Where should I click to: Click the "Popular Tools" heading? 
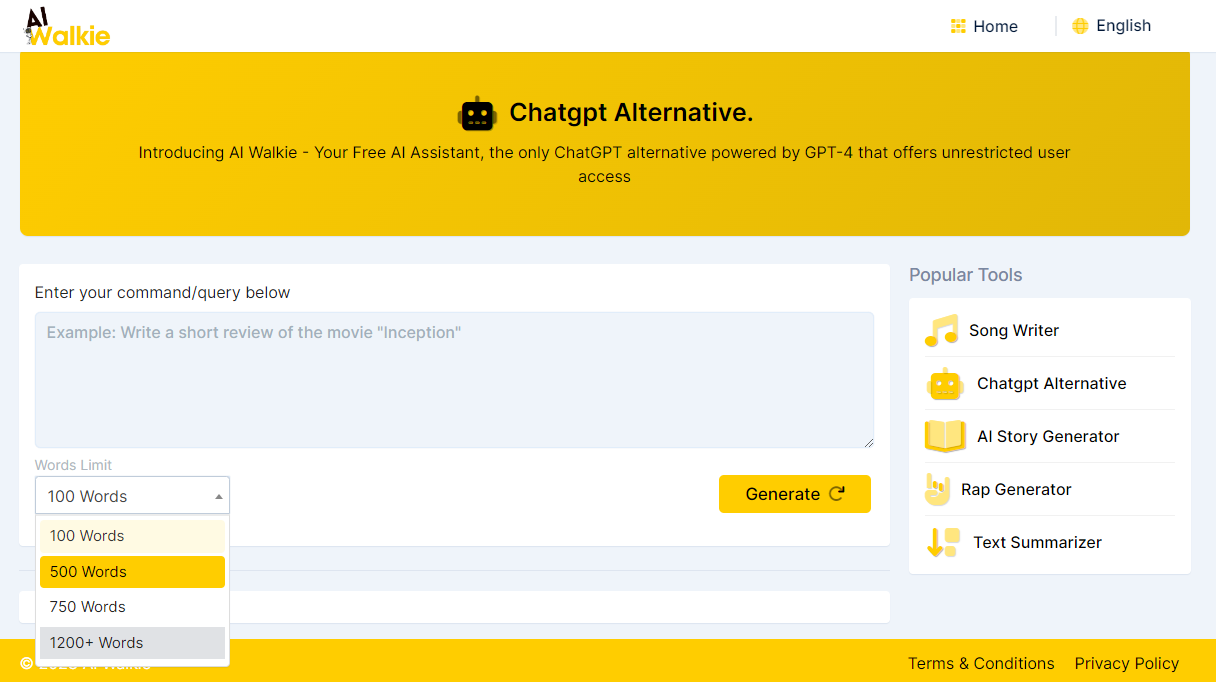tap(966, 275)
